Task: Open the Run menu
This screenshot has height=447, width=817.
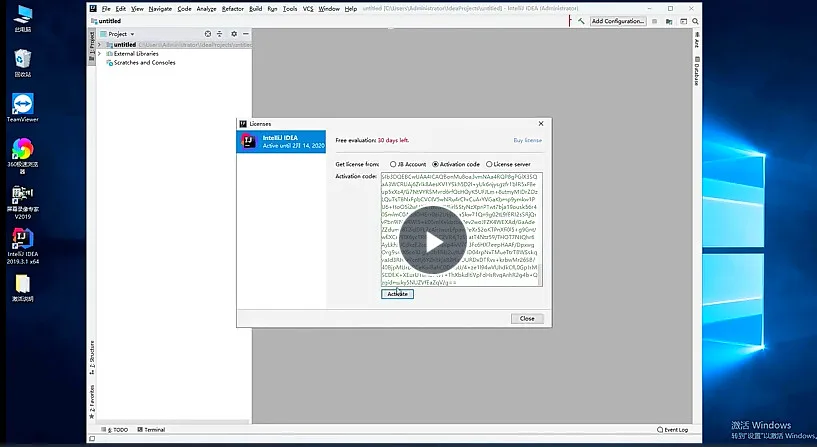Action: pyautogui.click(x=272, y=9)
